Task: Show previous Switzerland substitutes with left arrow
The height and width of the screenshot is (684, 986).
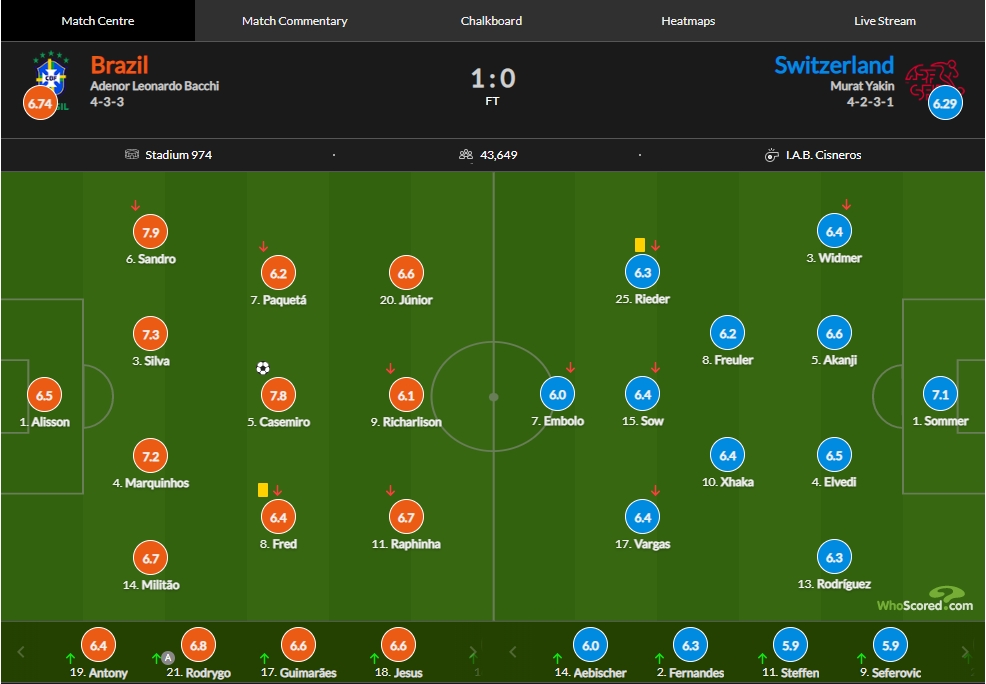Action: tap(513, 652)
